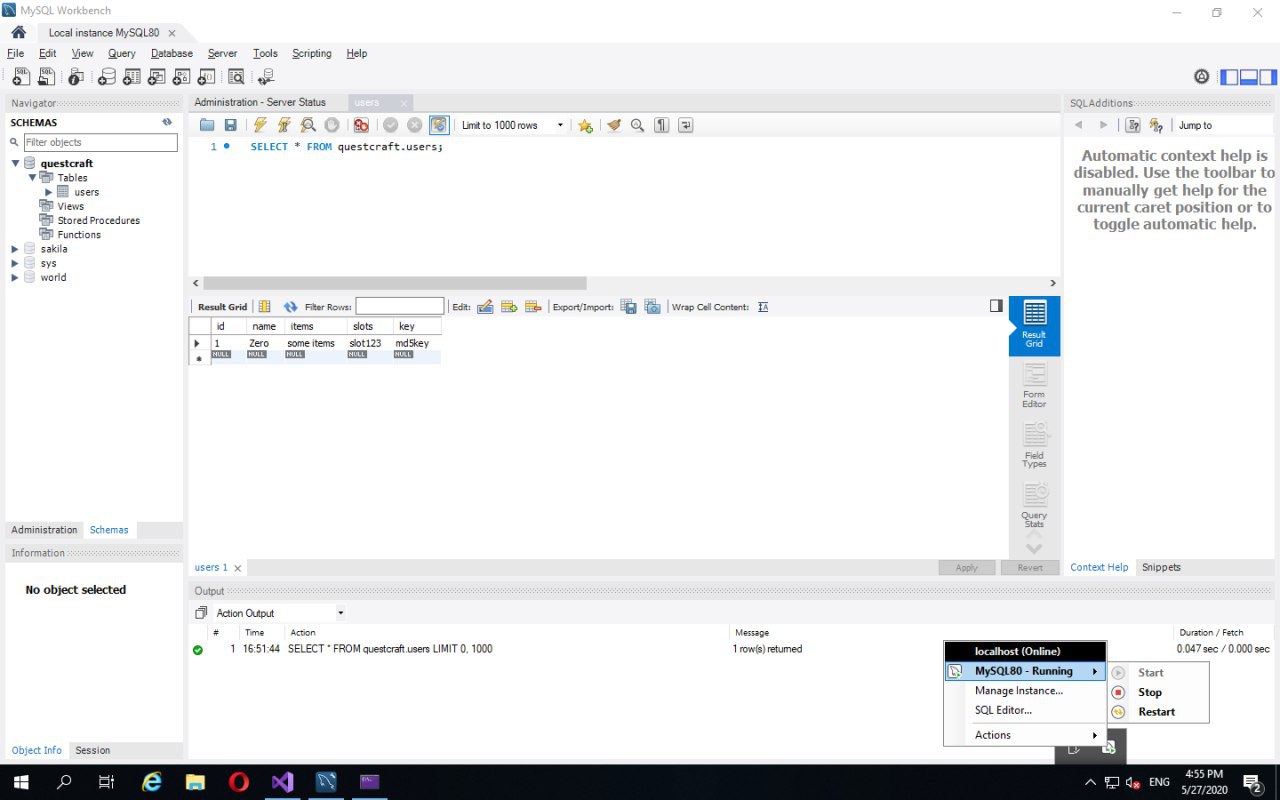The width and height of the screenshot is (1280, 800).
Task: Refresh schemas list icon
Action: [x=167, y=122]
